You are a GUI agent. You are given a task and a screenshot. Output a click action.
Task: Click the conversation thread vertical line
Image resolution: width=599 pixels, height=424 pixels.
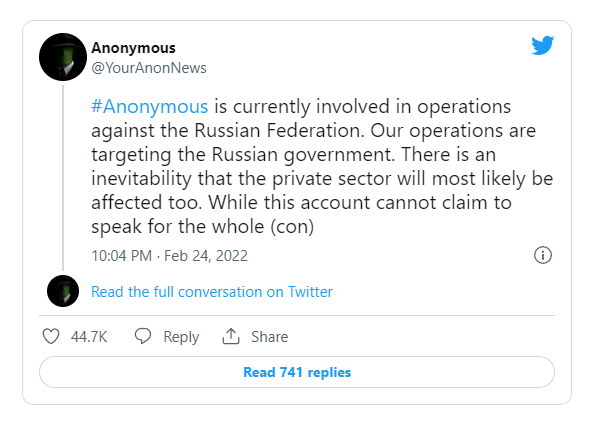tap(63, 178)
